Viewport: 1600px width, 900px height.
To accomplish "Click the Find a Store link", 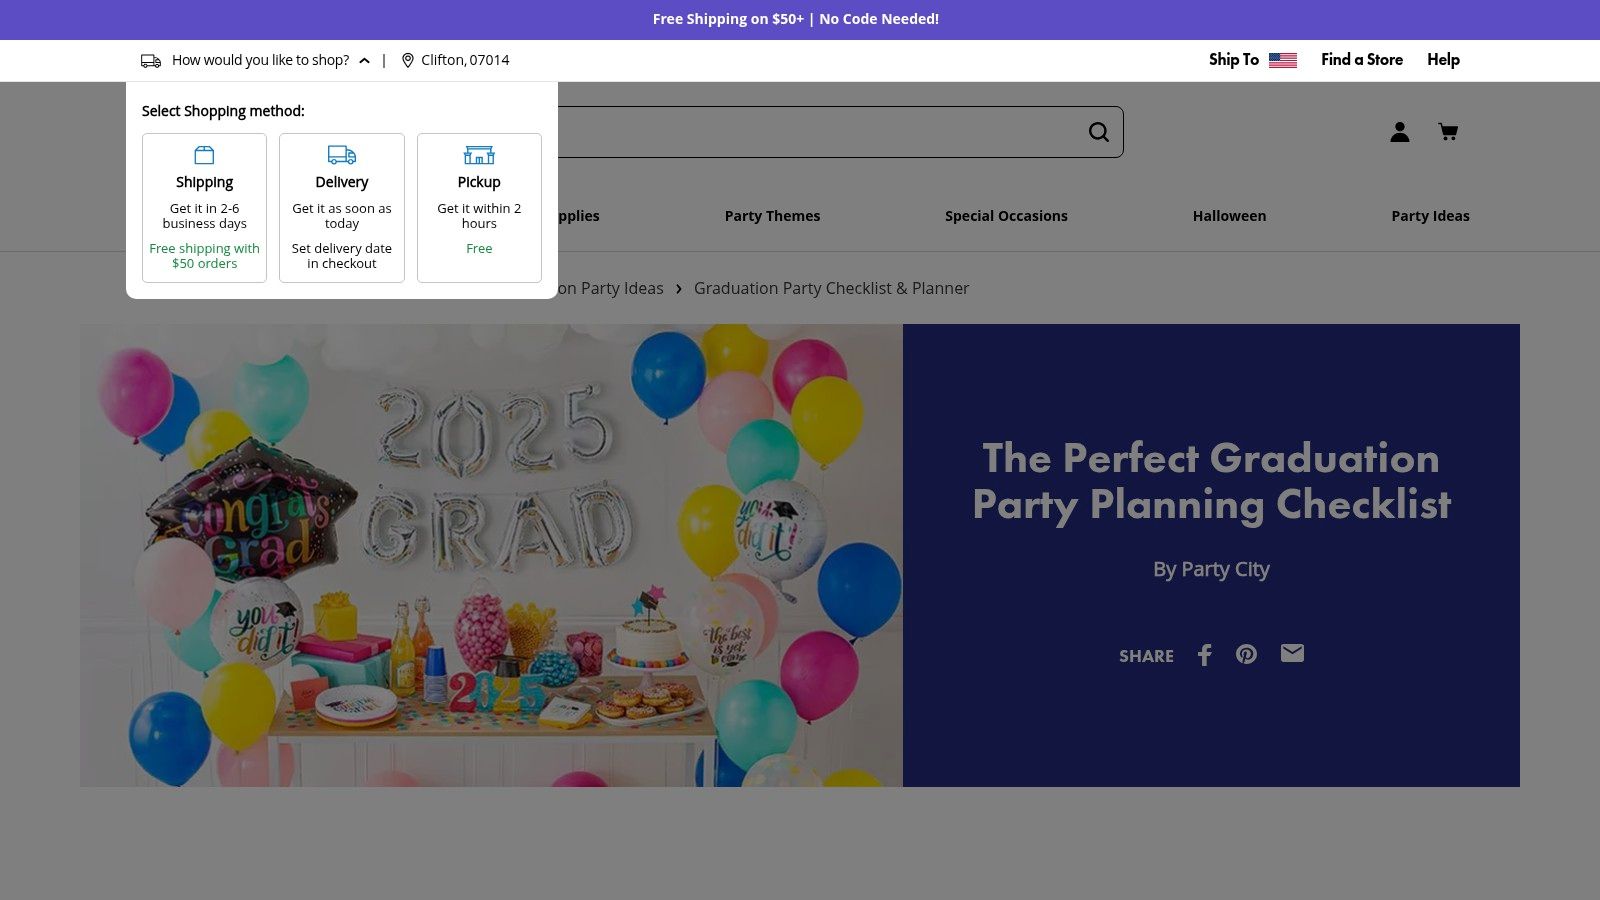I will coord(1361,60).
